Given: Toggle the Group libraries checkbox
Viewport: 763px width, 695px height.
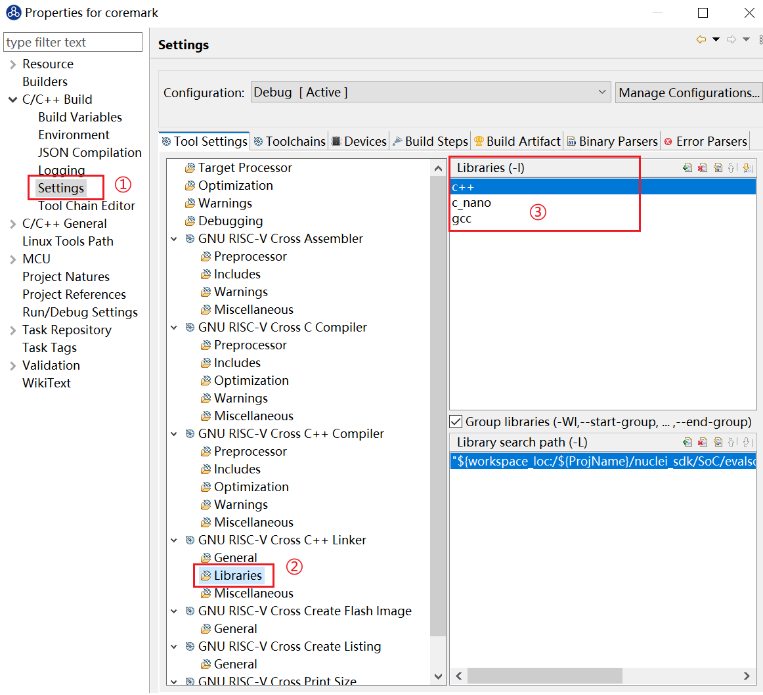Looking at the screenshot, I should (456, 422).
